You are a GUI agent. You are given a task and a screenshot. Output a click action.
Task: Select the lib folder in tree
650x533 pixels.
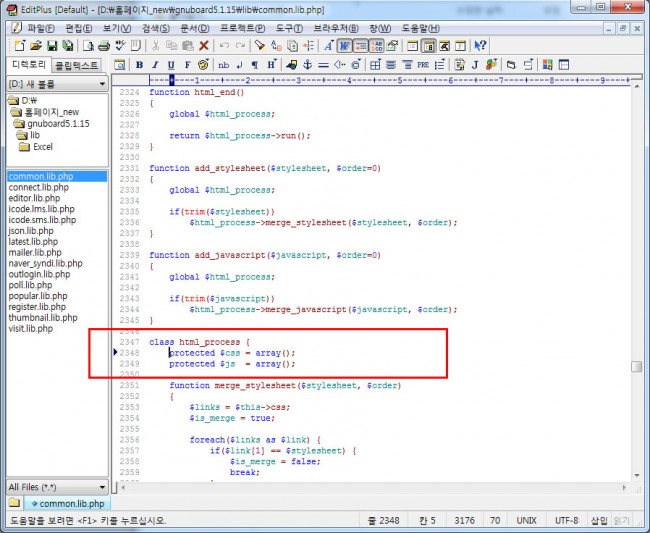pos(29,135)
